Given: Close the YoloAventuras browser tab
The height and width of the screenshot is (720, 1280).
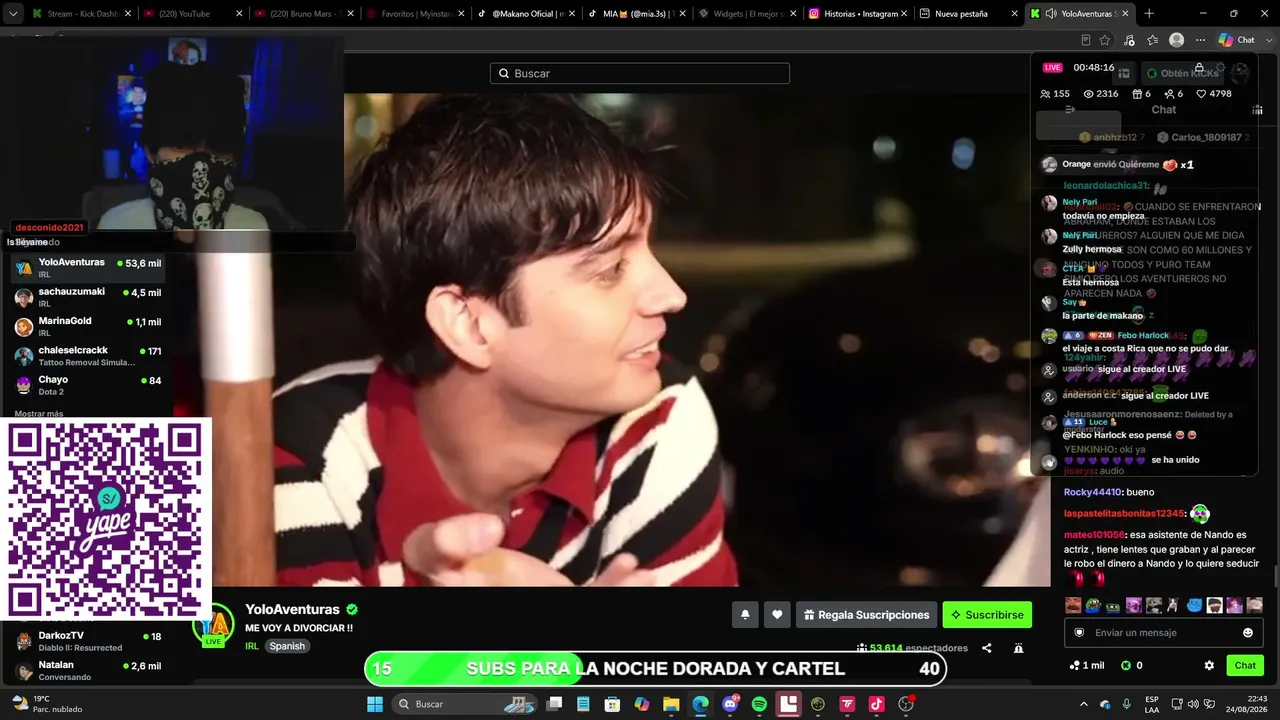Looking at the screenshot, I should (1126, 14).
